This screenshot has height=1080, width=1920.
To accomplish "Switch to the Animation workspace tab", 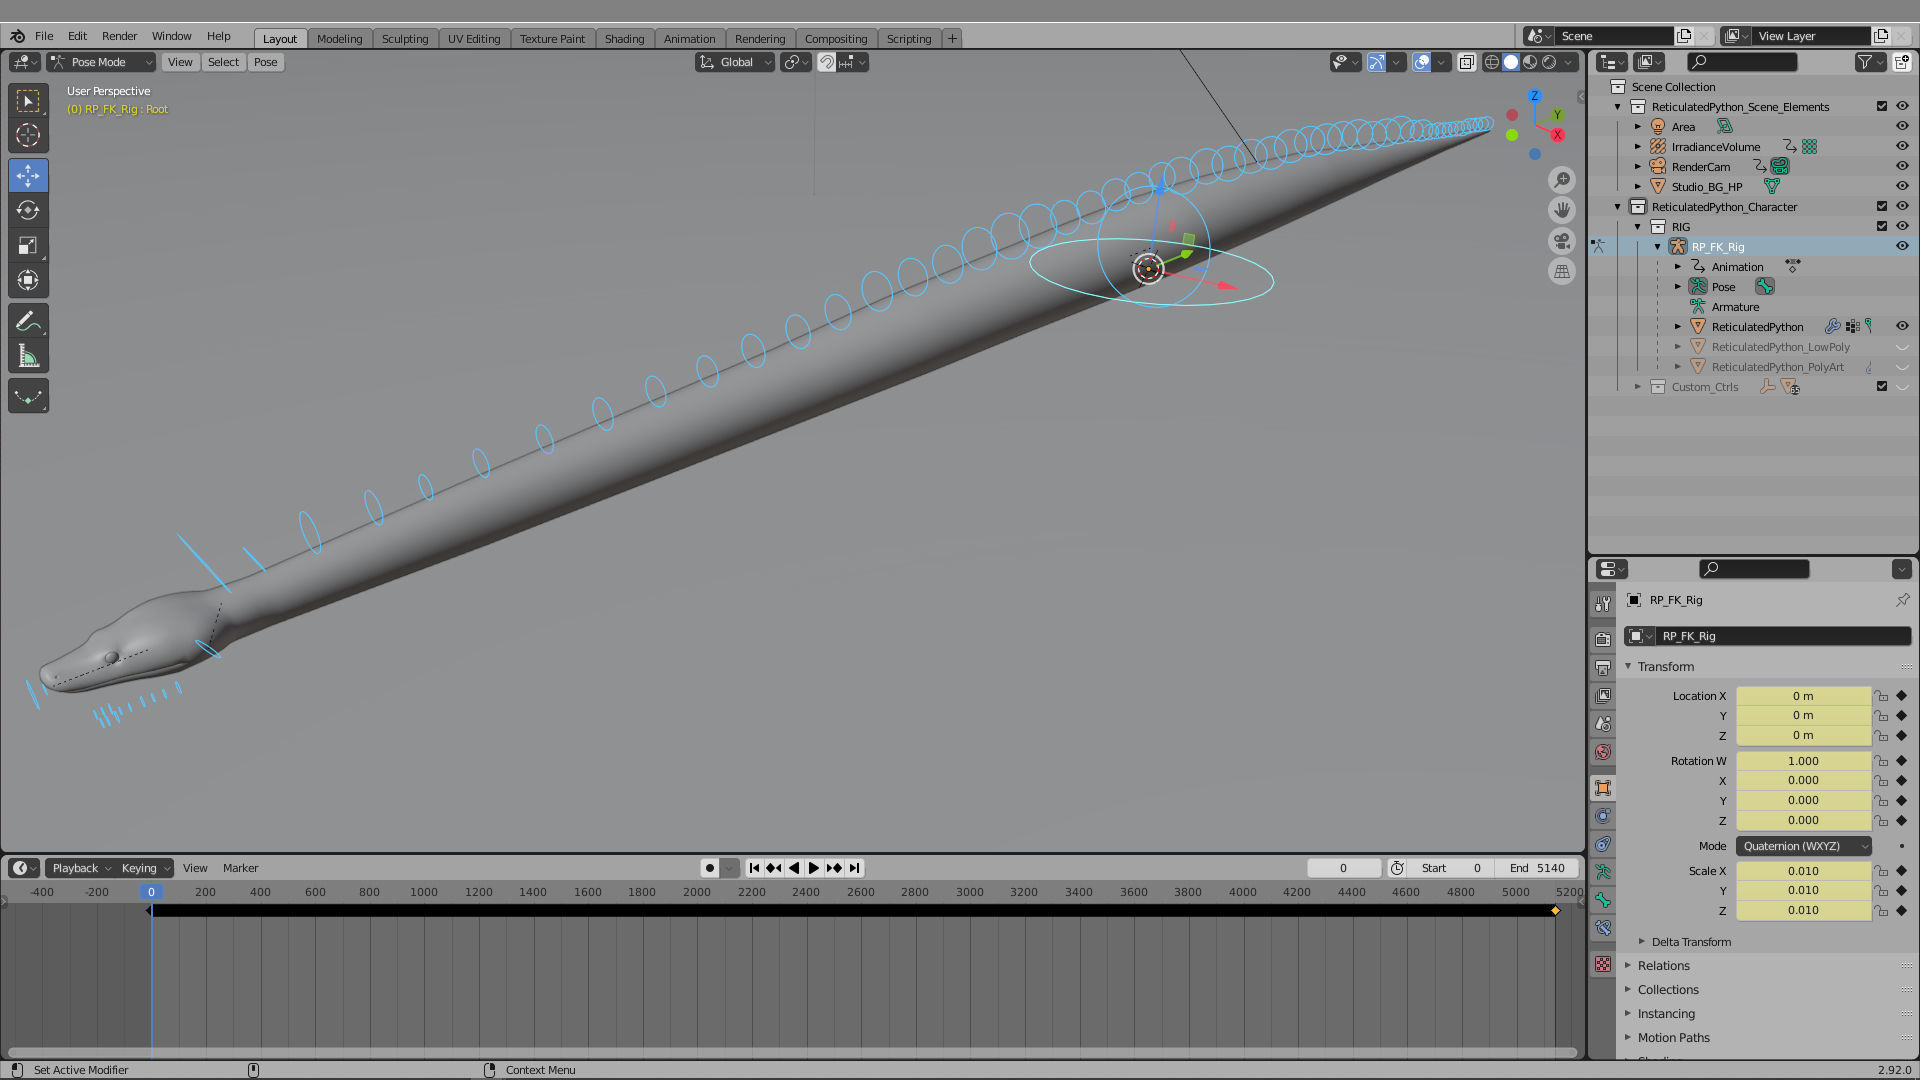I will [x=689, y=39].
